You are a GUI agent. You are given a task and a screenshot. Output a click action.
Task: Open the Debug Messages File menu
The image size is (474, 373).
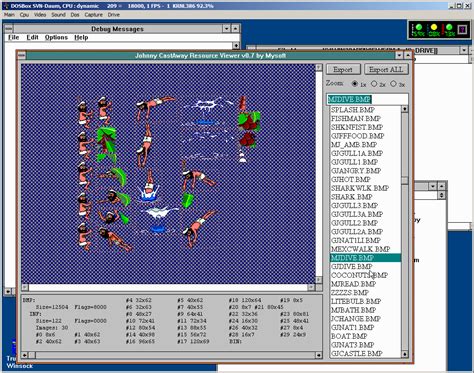13,37
